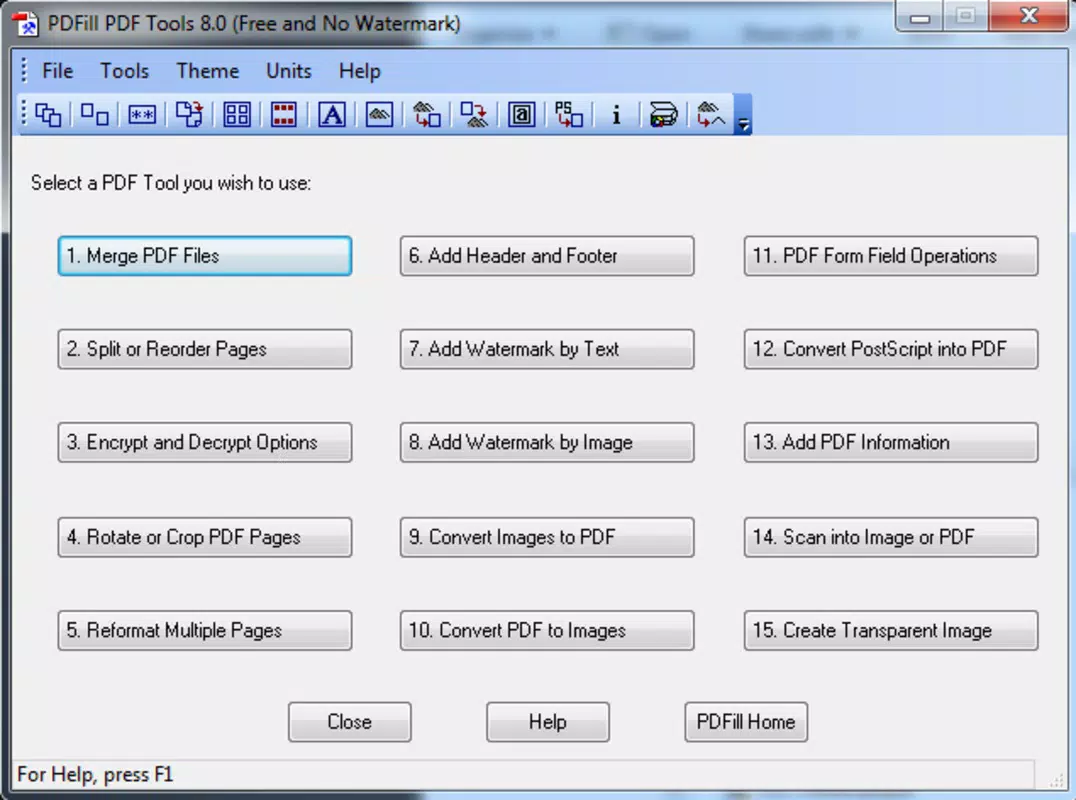Click the Scanner toolbar icon
The height and width of the screenshot is (800, 1076).
664,115
